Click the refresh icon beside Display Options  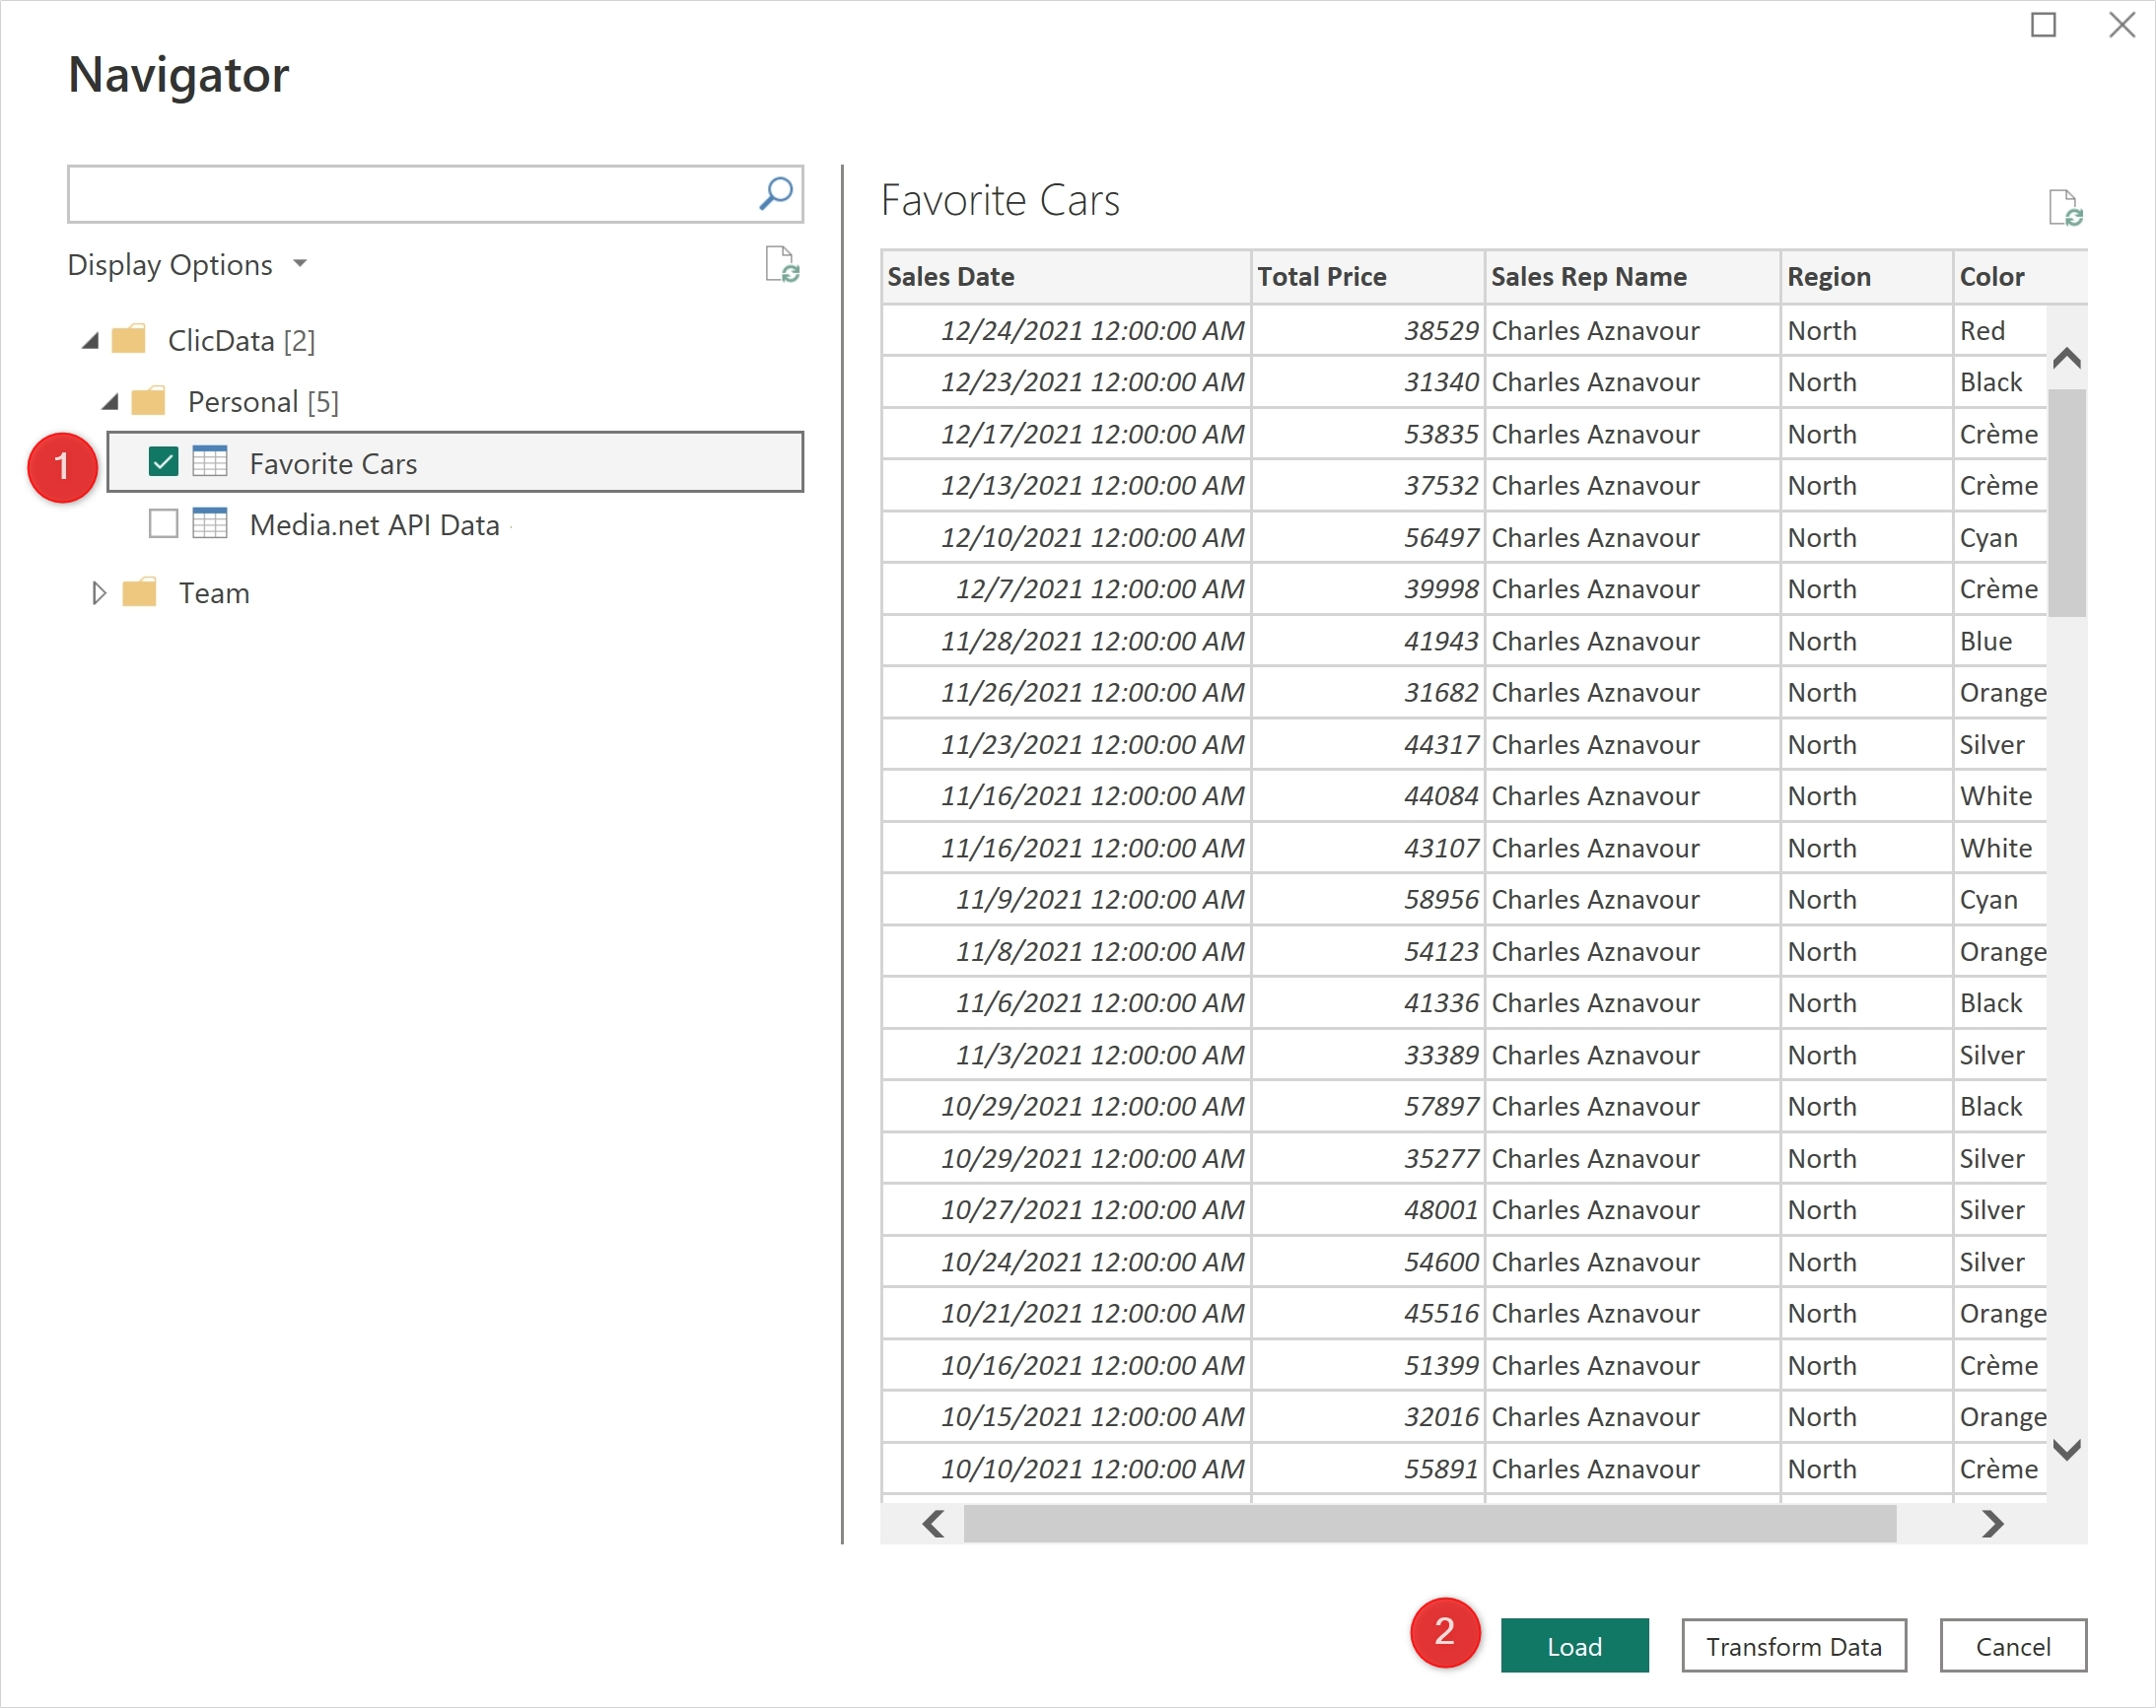781,265
